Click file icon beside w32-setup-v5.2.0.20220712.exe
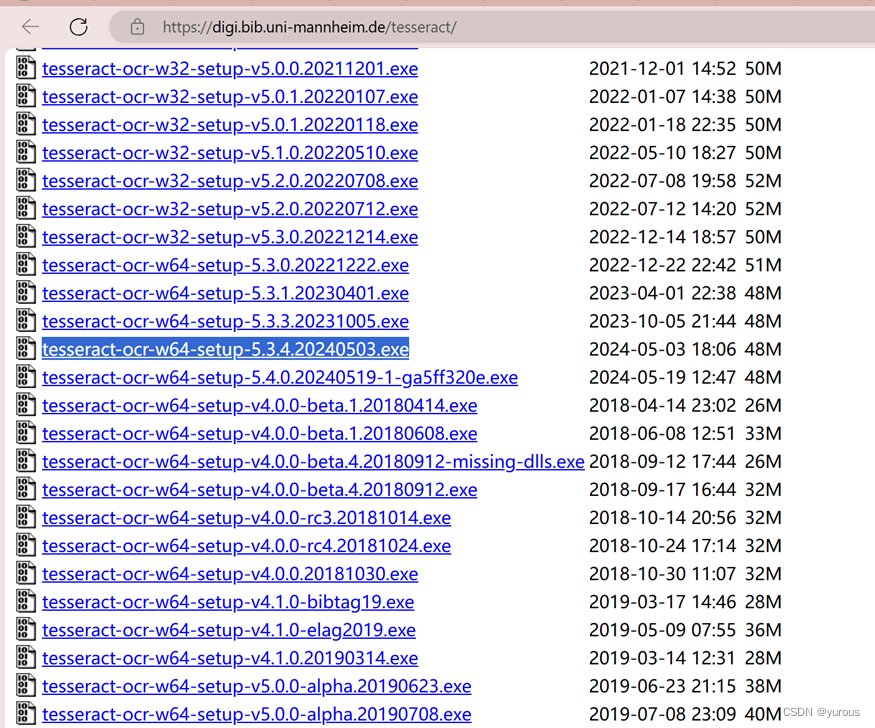This screenshot has height=728, width=875. [26, 208]
